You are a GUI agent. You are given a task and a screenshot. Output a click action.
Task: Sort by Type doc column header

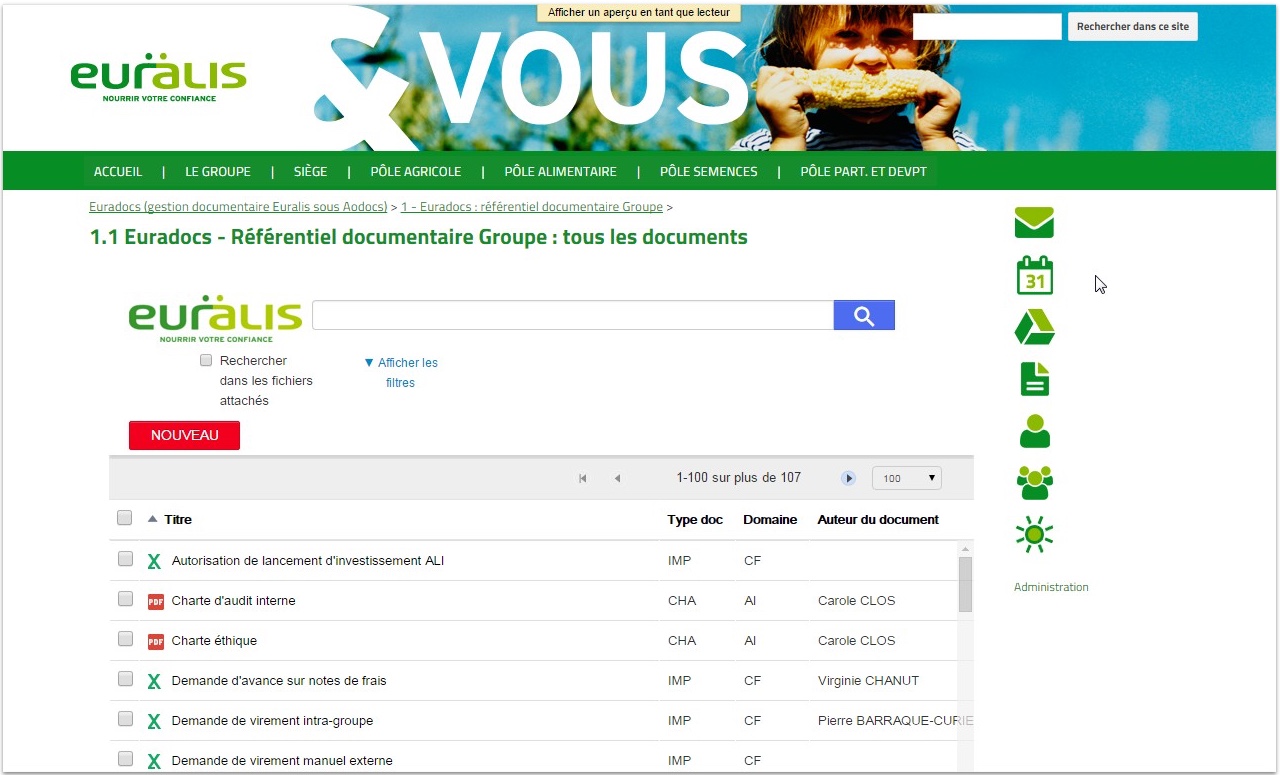695,519
